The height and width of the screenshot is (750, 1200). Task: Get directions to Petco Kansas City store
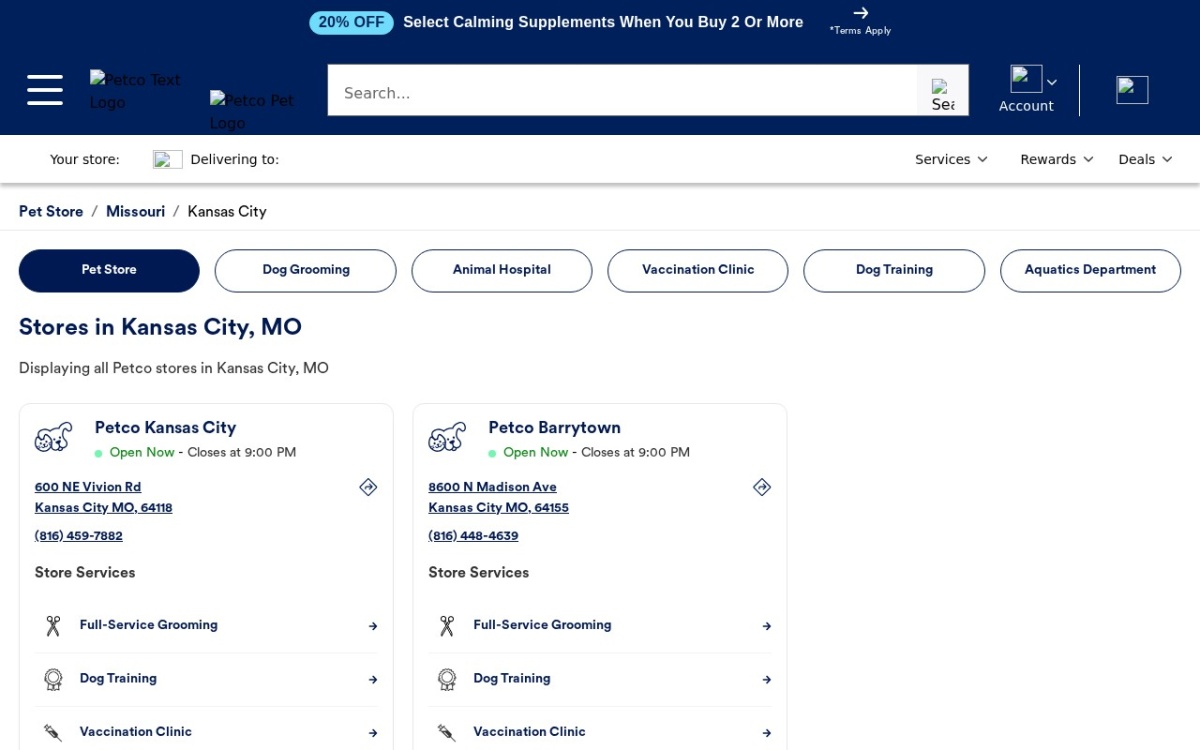(x=368, y=487)
